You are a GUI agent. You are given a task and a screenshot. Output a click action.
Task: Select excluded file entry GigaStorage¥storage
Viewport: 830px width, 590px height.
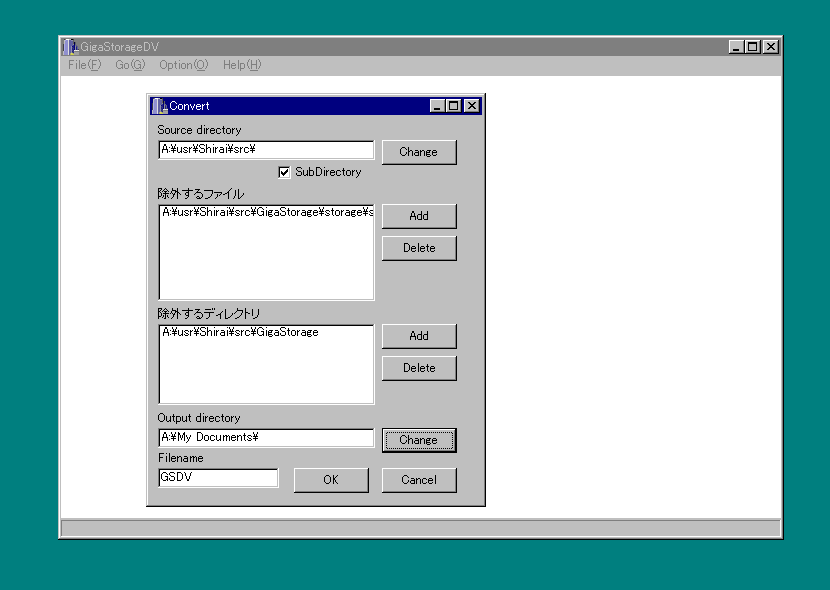pos(267,212)
